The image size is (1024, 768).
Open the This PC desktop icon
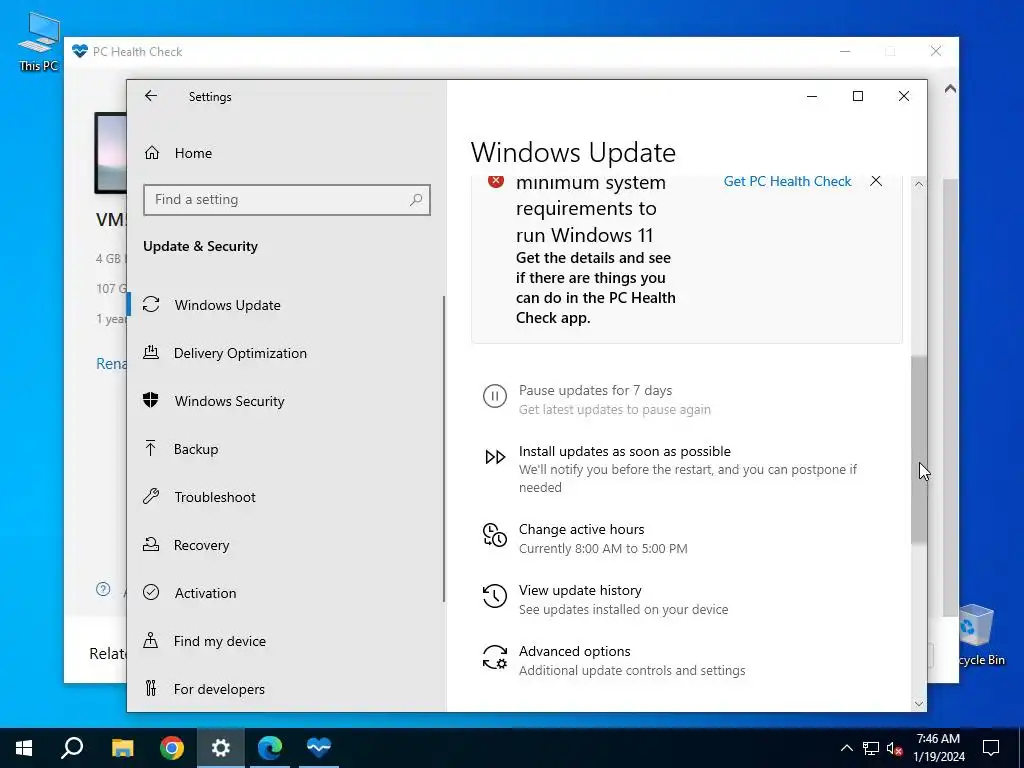39,41
